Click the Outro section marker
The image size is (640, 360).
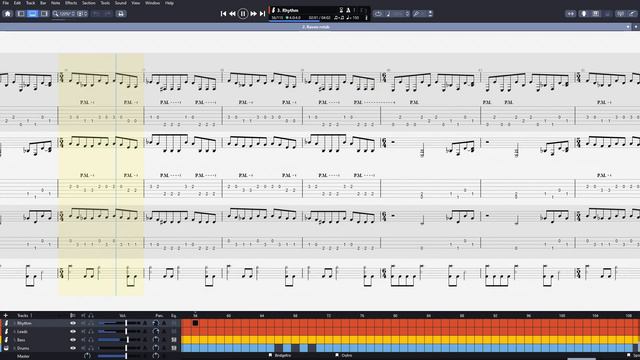tap(344, 356)
